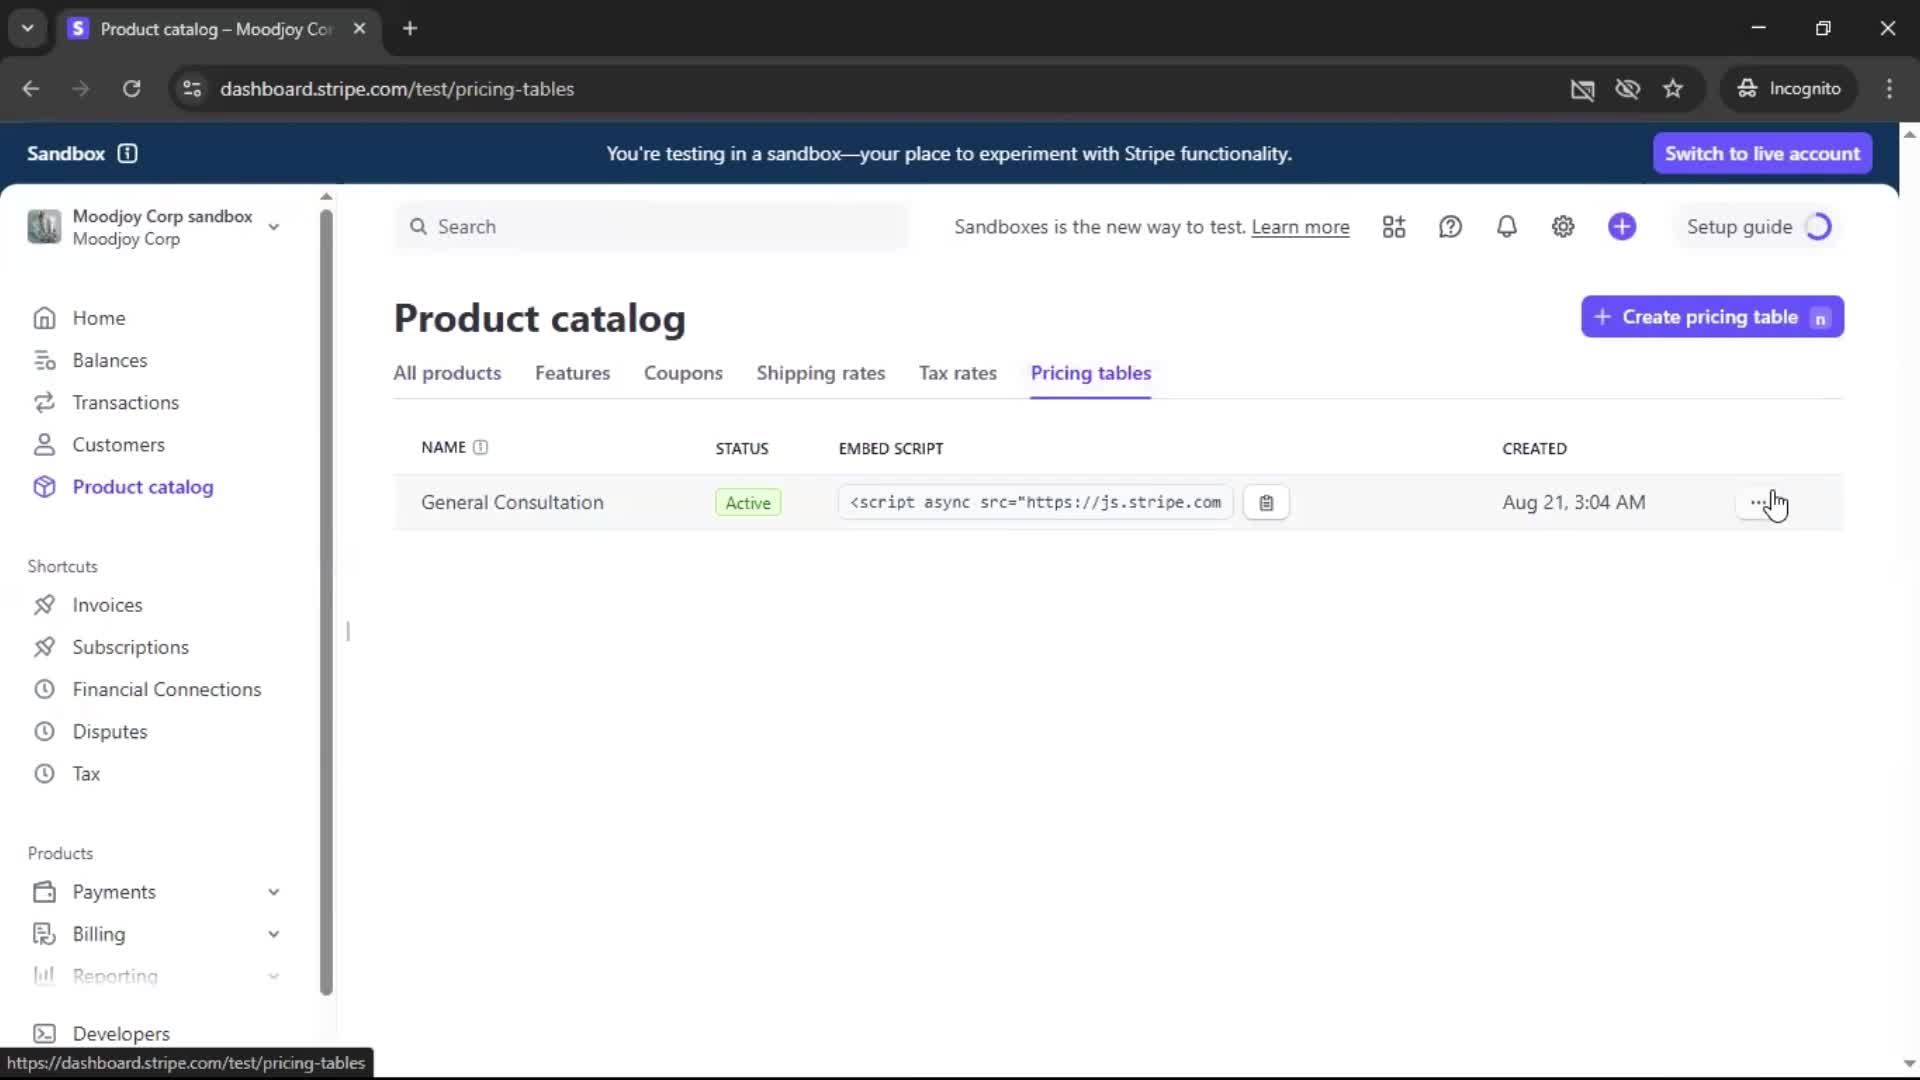Expand the Payments section

[x=273, y=892]
